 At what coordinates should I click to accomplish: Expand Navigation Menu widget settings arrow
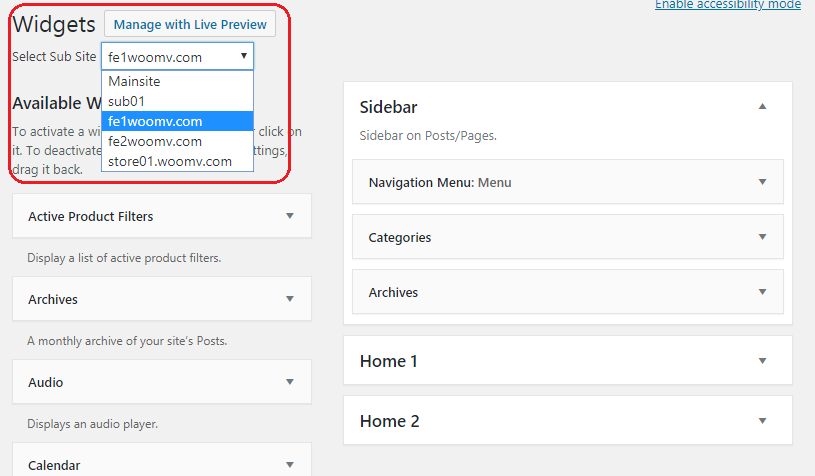(762, 182)
